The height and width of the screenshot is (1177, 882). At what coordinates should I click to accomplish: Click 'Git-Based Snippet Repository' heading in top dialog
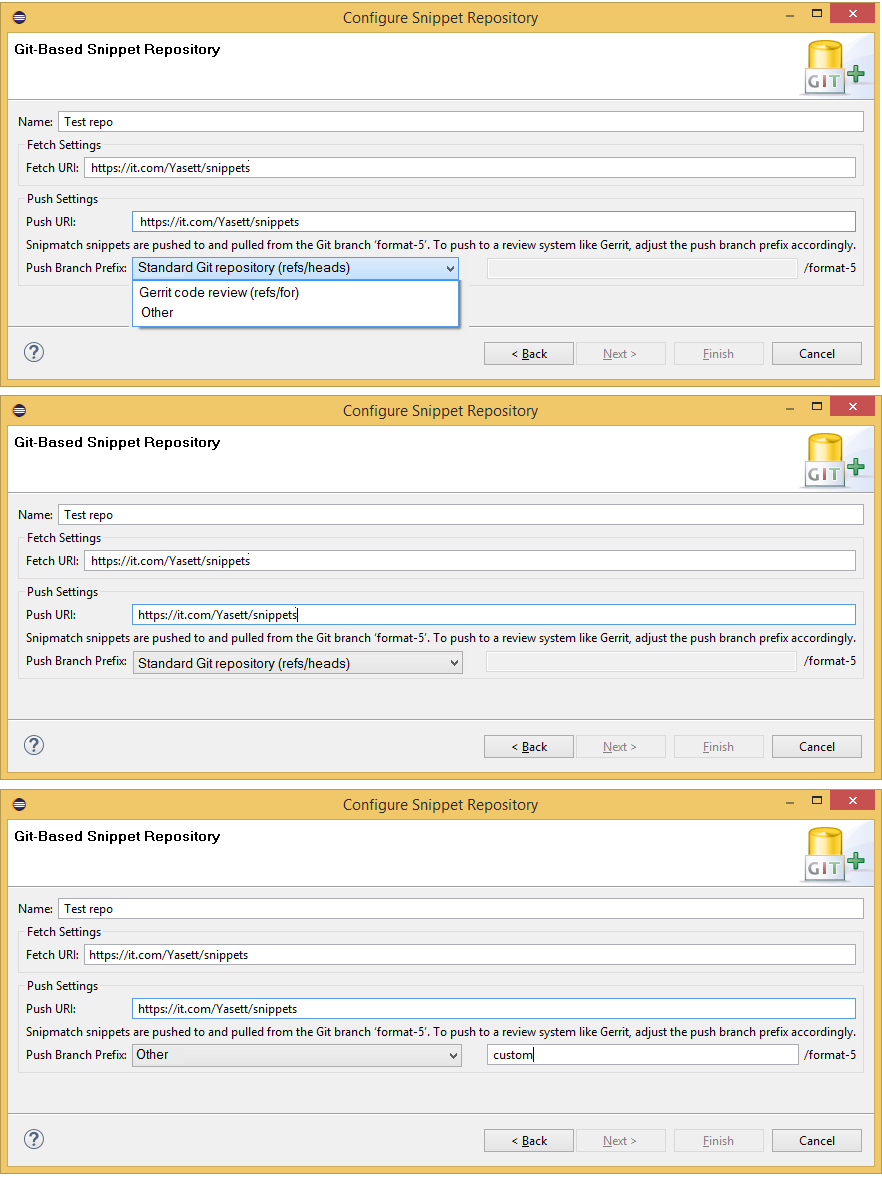click(x=117, y=50)
